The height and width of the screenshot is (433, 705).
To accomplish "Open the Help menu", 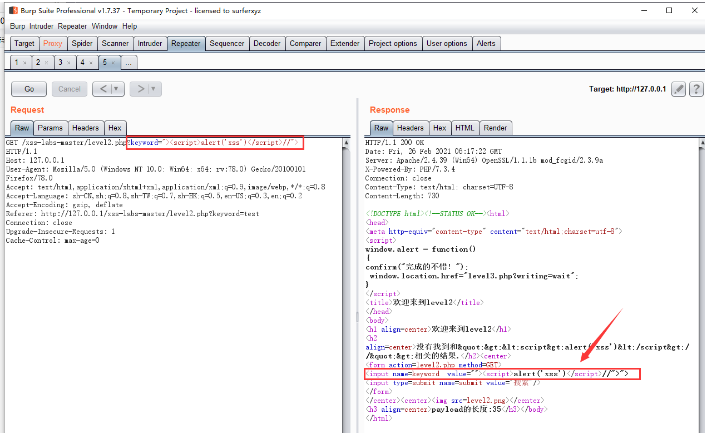I will click(x=130, y=26).
